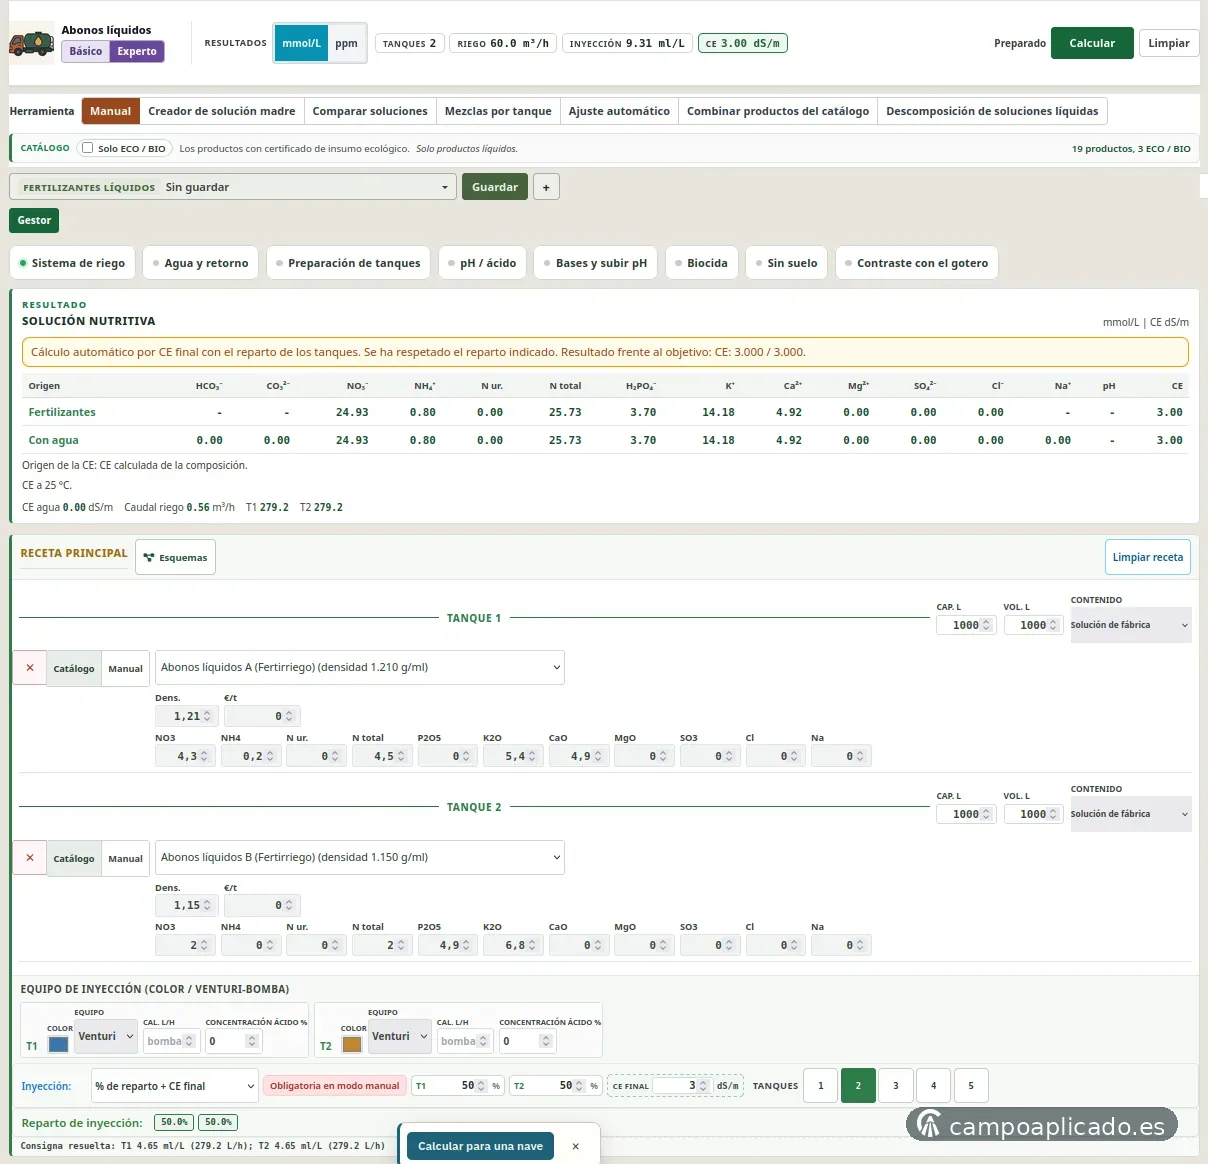This screenshot has height=1164, width=1208.
Task: Close the Calcular para una nave popup
Action: [575, 1146]
